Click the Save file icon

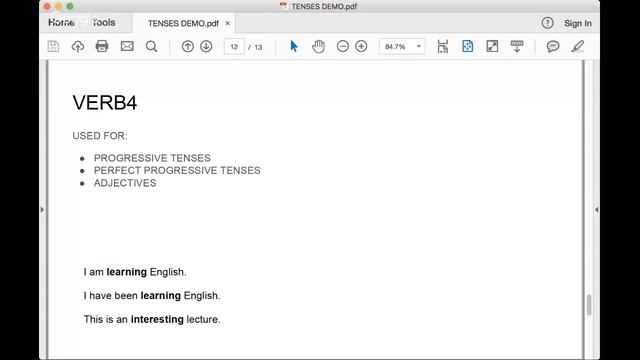(53, 47)
